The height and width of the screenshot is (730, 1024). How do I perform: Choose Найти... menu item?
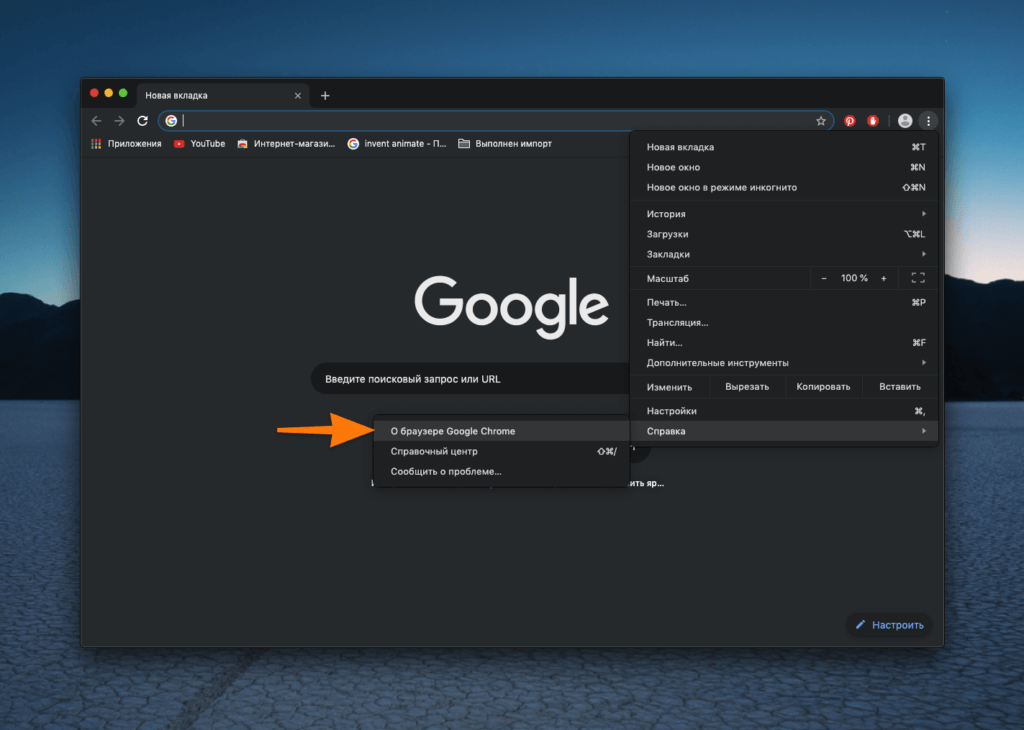784,343
